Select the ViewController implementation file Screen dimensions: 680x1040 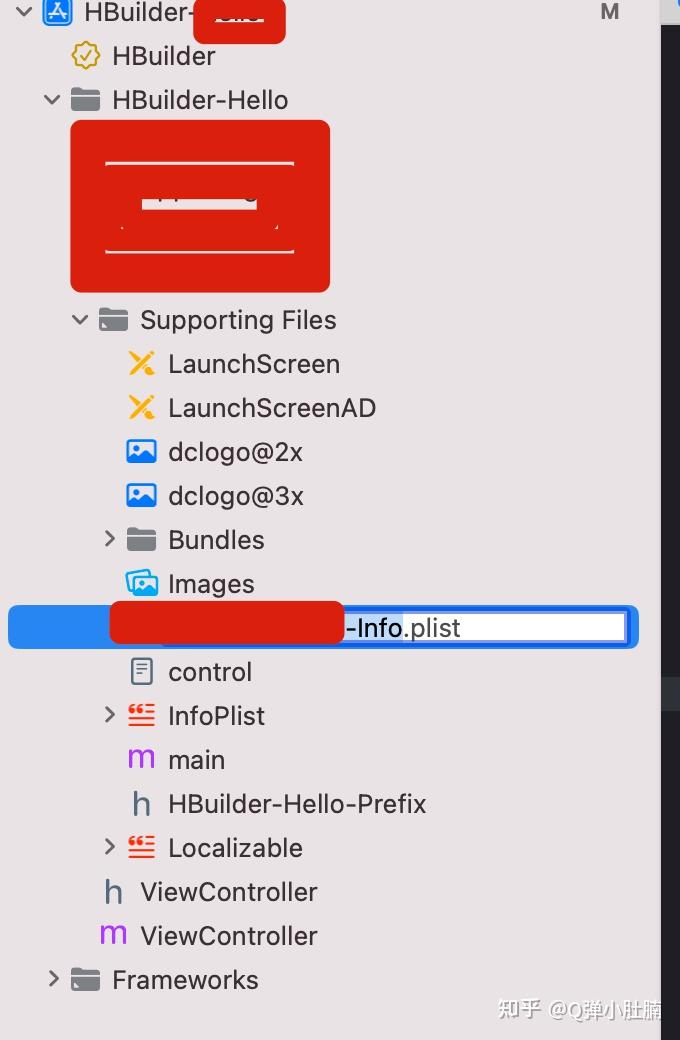click(x=208, y=936)
